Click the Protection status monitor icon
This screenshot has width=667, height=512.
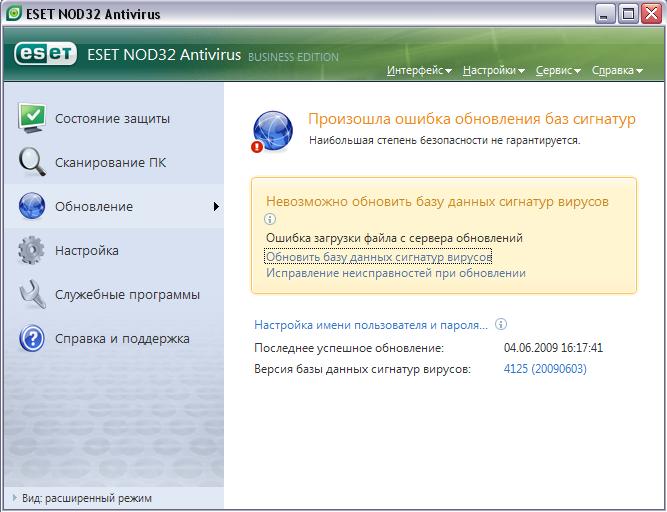pyautogui.click(x=32, y=118)
